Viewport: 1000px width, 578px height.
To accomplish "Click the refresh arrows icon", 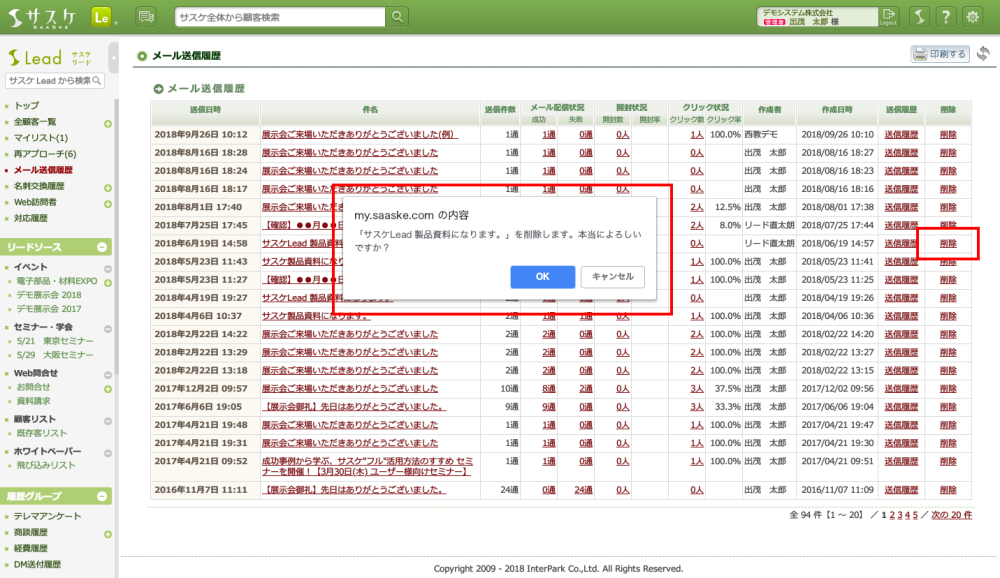I will coord(983,54).
